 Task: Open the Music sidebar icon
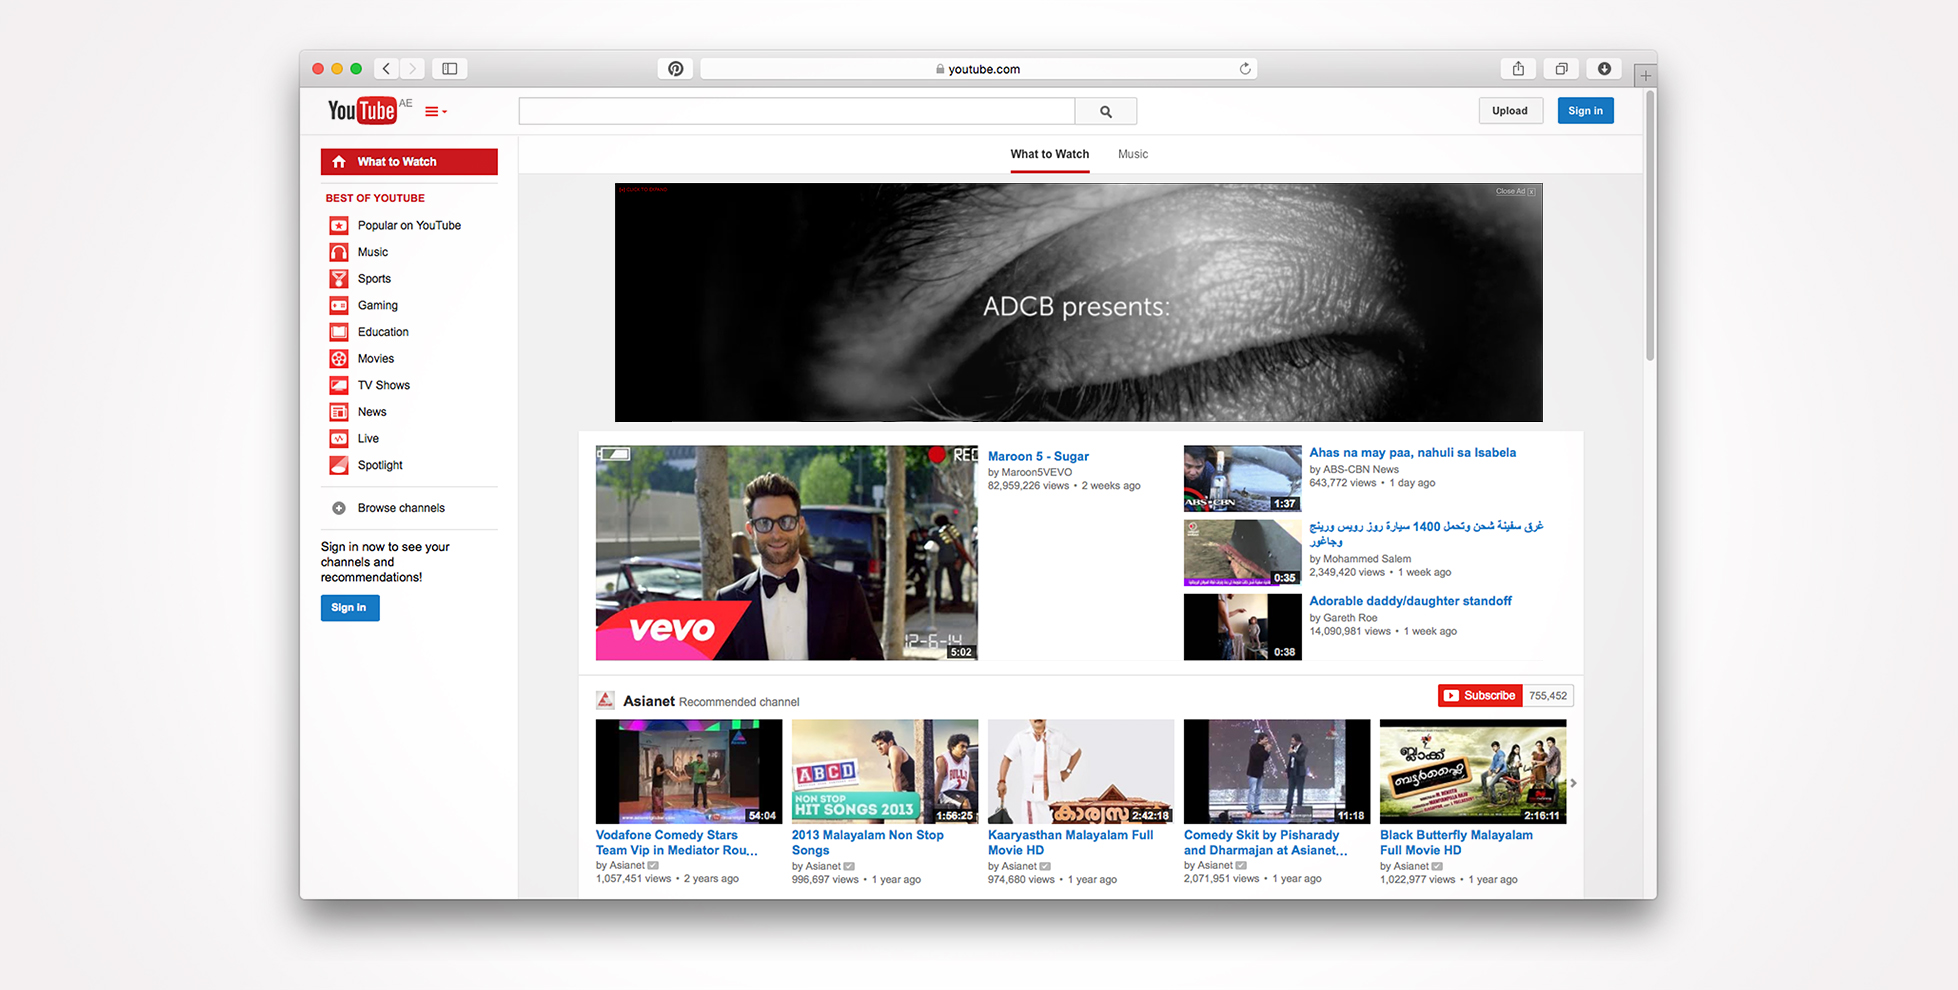[x=339, y=252]
